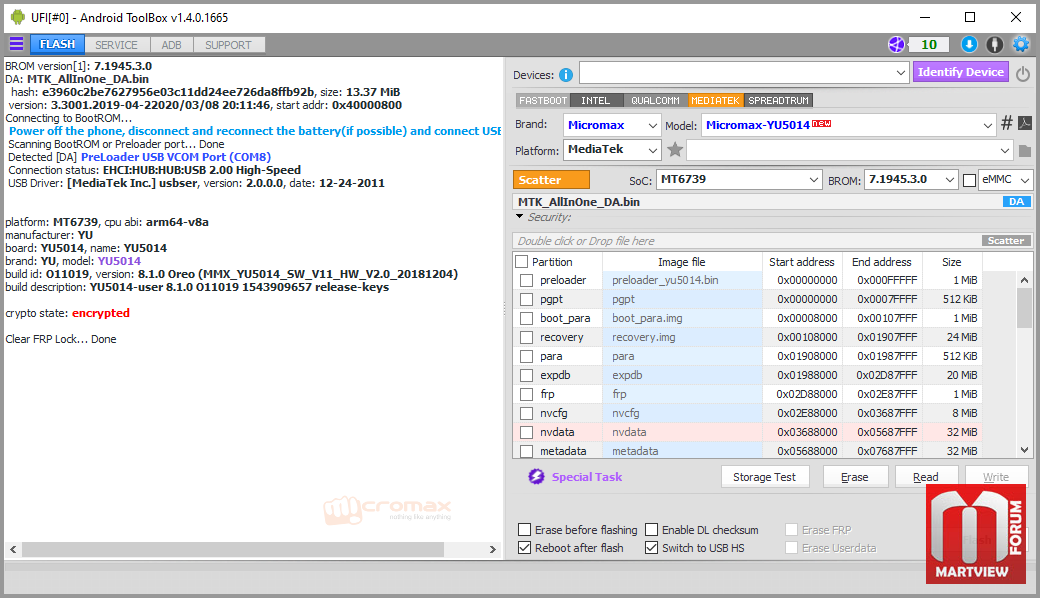
Task: Click the Special Task link
Action: tap(587, 477)
